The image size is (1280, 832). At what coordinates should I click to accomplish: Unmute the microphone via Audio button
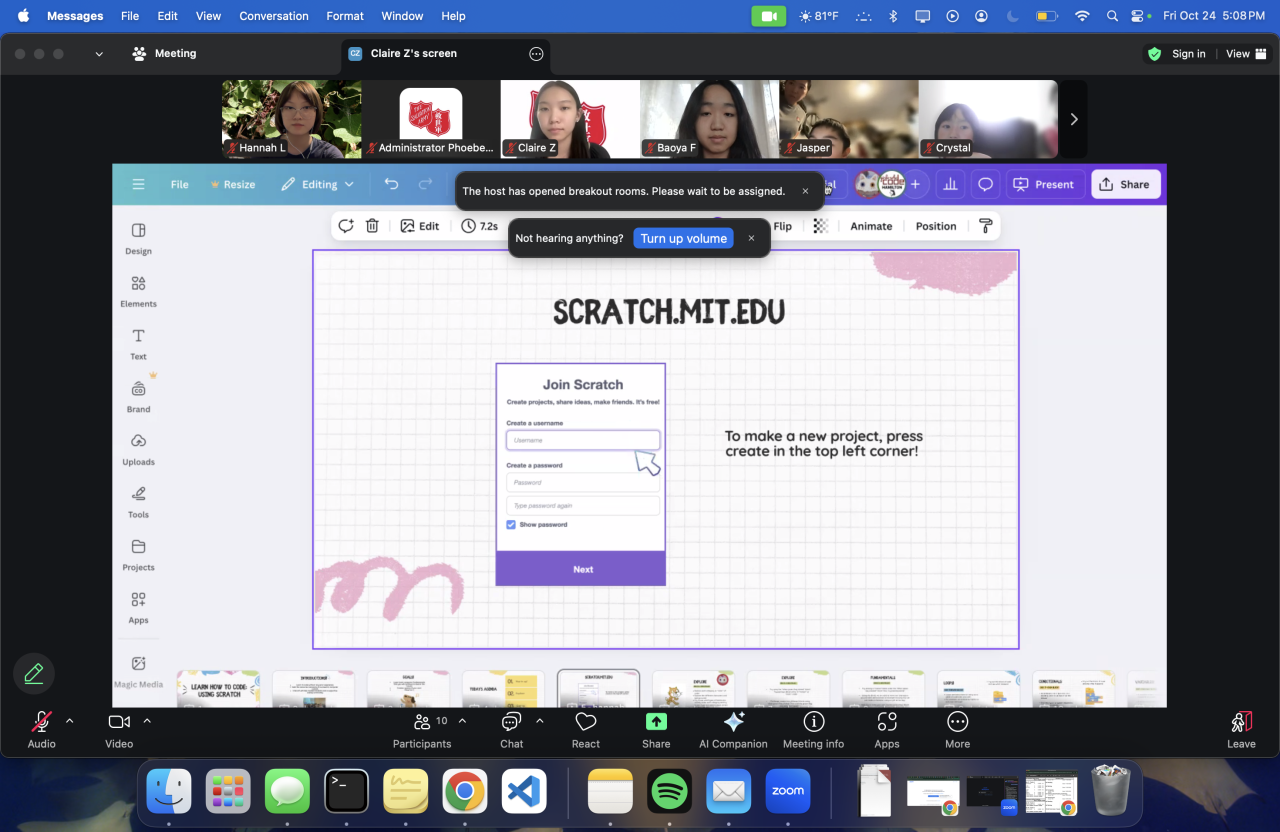(41, 729)
